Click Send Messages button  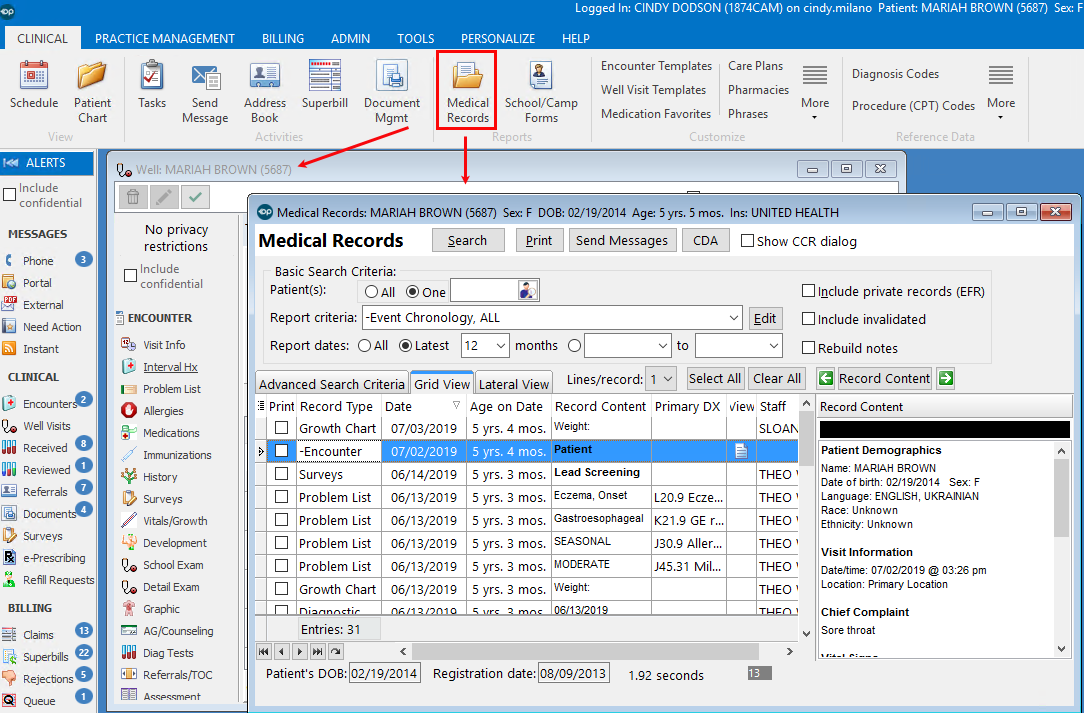[x=622, y=241]
